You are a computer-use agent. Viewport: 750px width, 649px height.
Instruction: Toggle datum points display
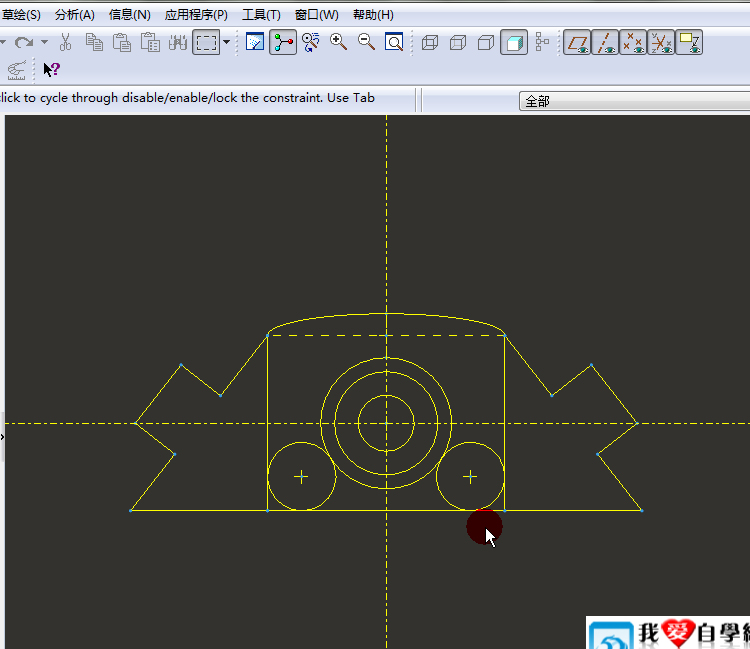[633, 43]
